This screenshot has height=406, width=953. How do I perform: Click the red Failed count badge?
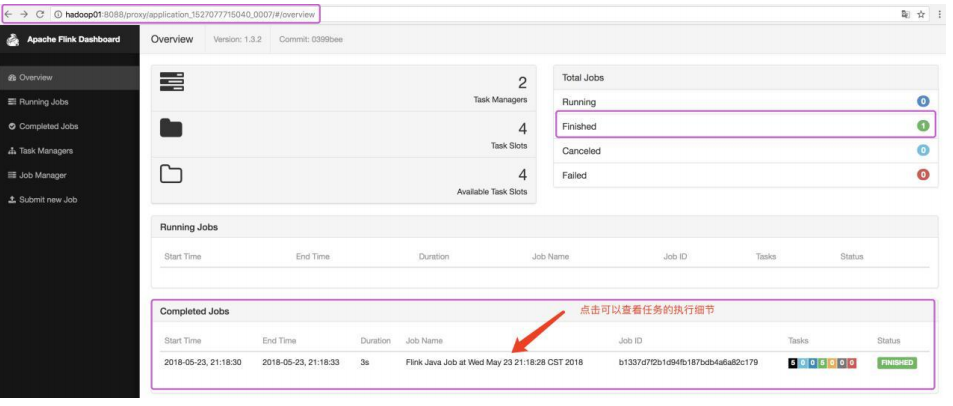click(923, 175)
